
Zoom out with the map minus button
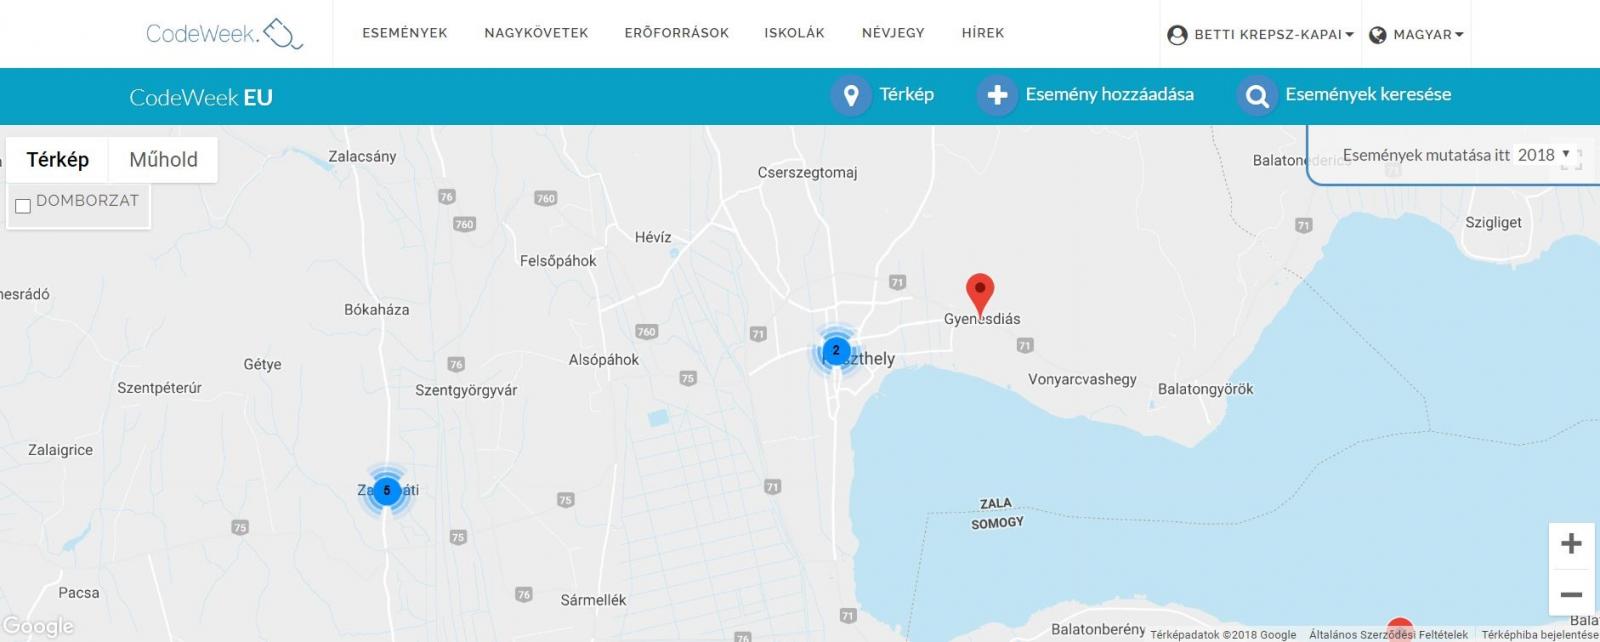[1571, 594]
